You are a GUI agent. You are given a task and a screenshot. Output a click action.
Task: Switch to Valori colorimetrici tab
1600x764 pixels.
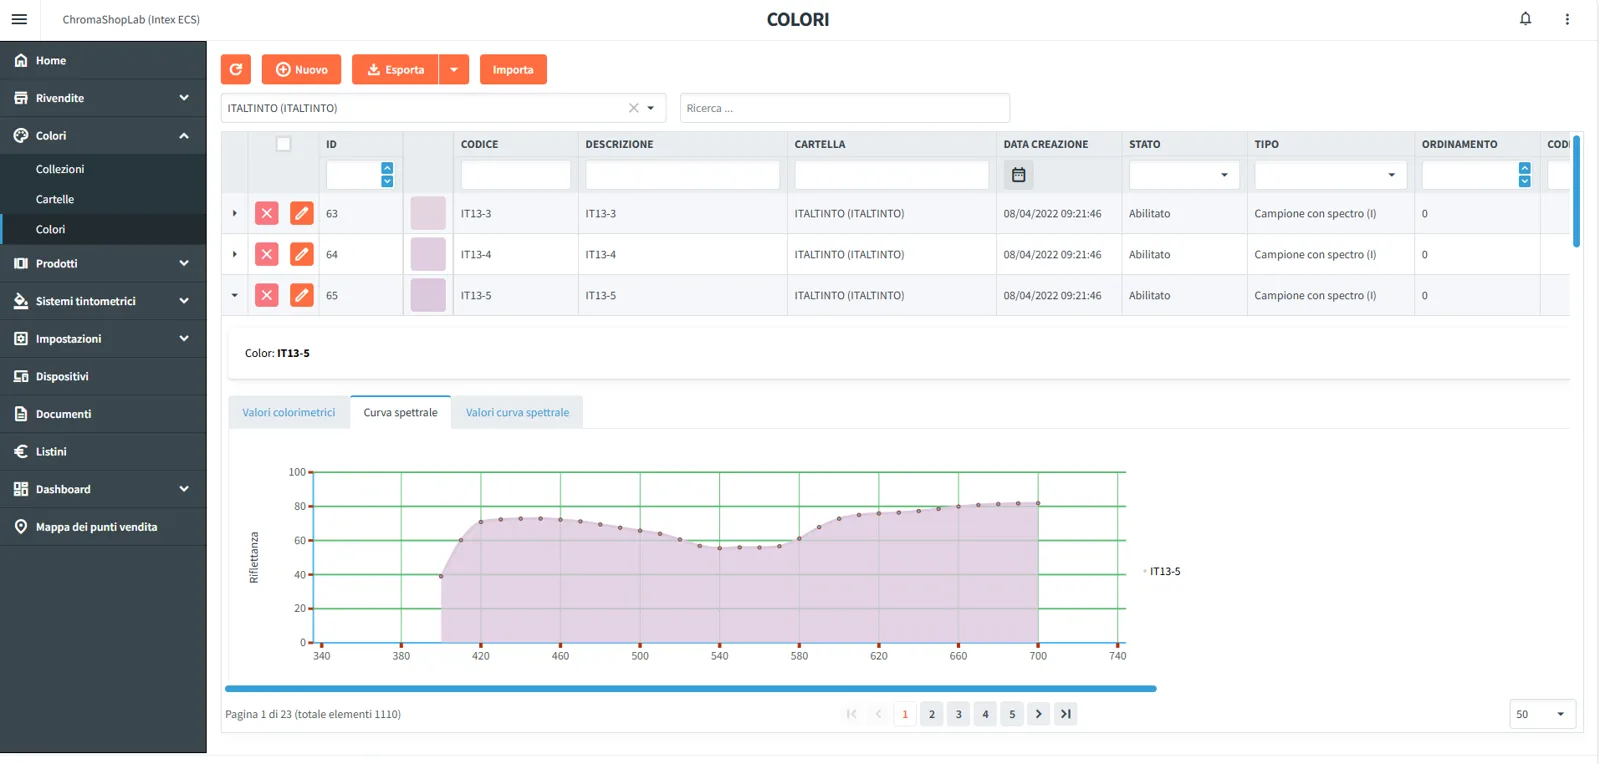289,412
